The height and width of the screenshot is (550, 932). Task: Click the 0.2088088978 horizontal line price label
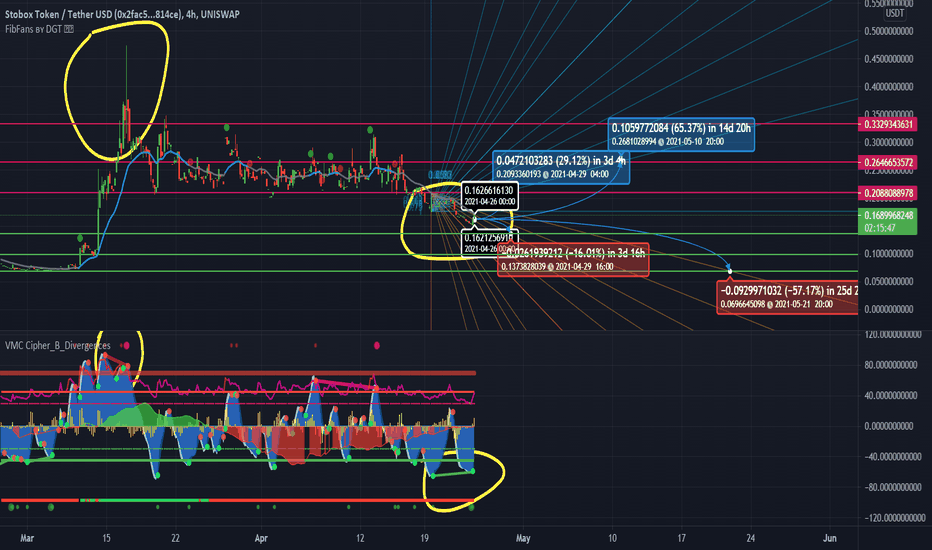888,193
